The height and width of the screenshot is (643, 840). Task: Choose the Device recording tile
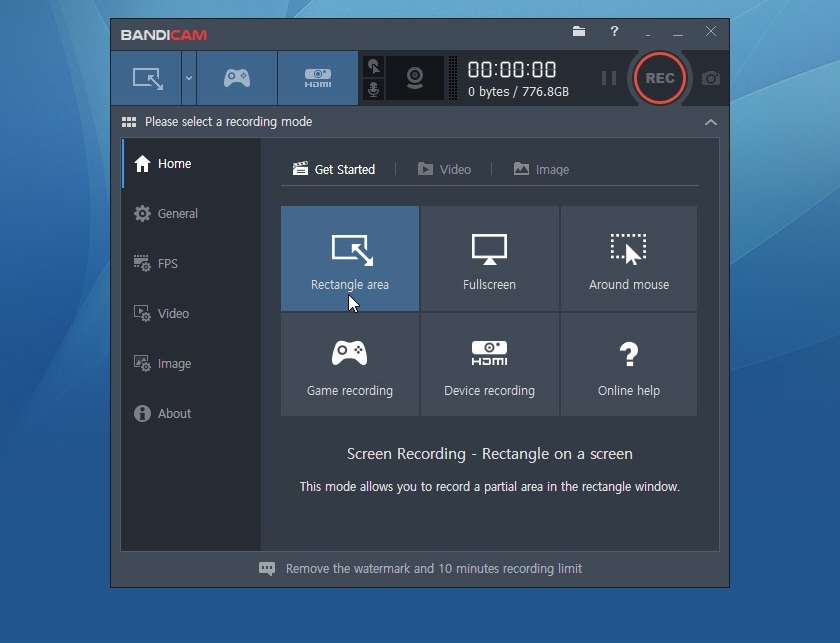coord(489,364)
